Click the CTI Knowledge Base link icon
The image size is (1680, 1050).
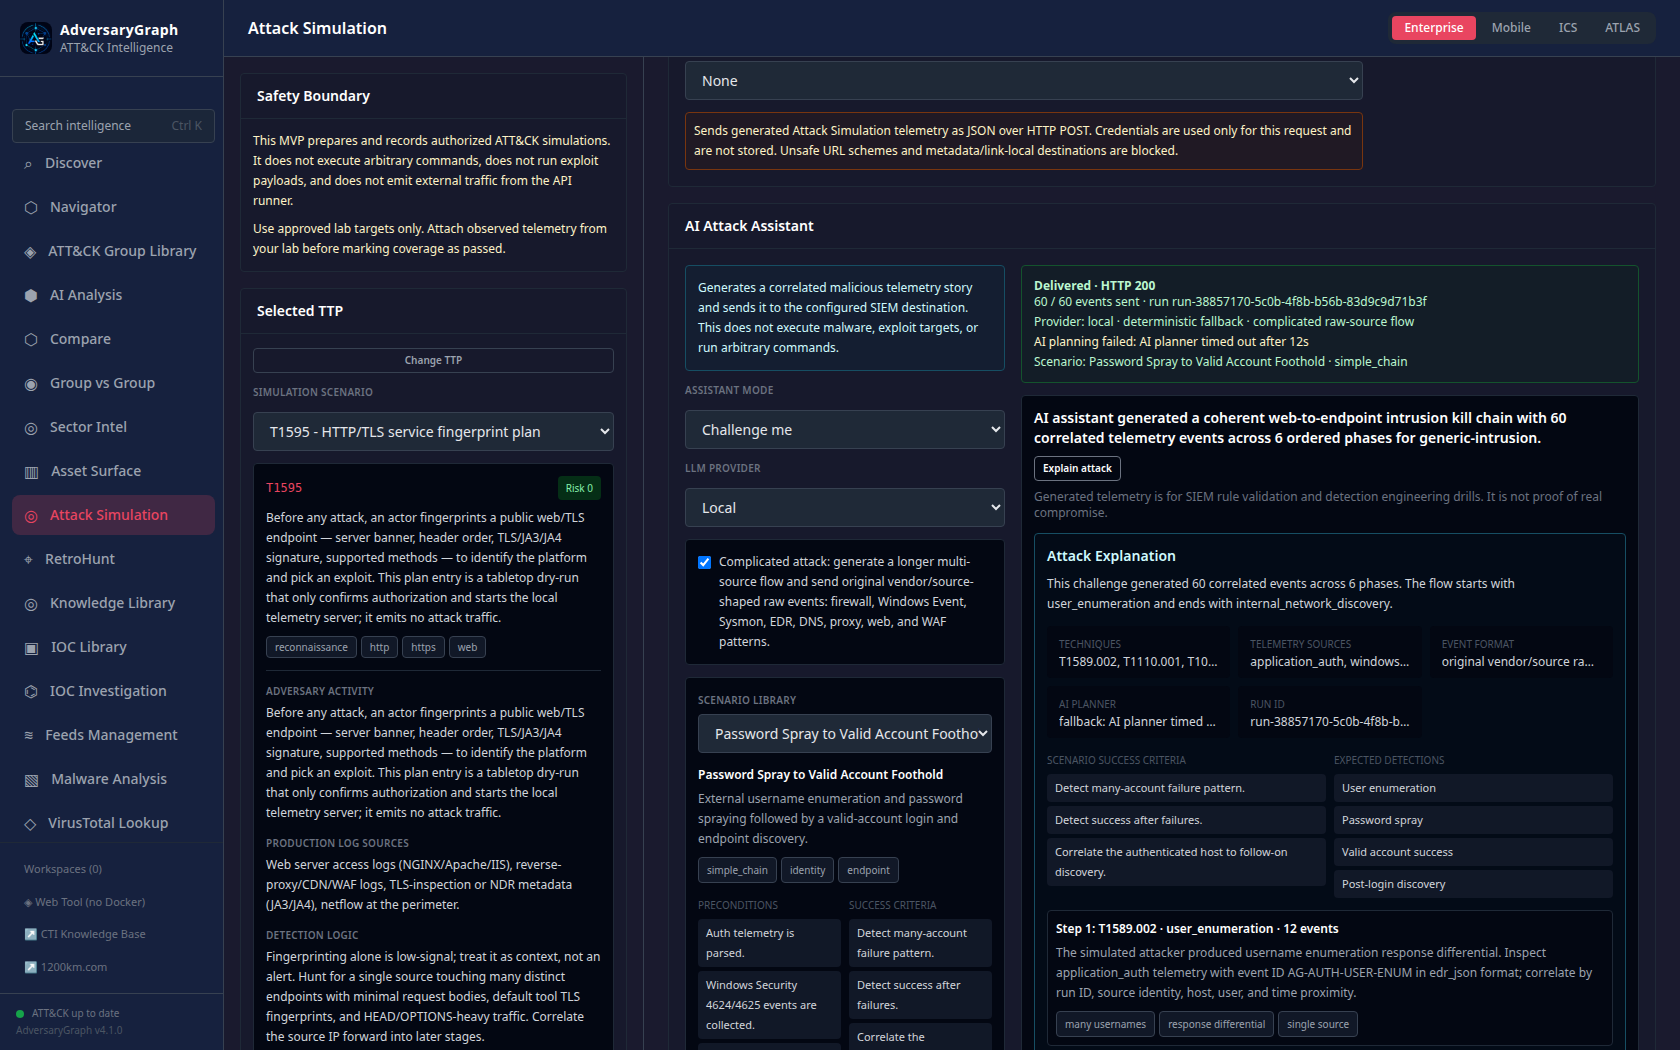pyautogui.click(x=30, y=934)
